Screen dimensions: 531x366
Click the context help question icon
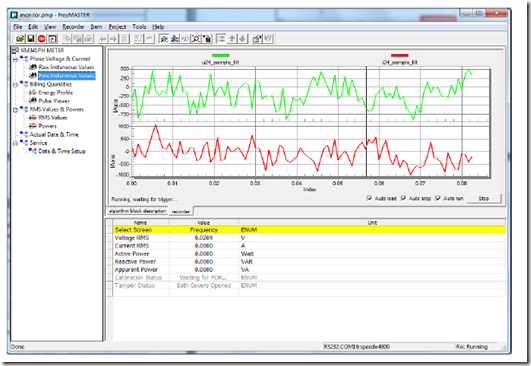268,39
